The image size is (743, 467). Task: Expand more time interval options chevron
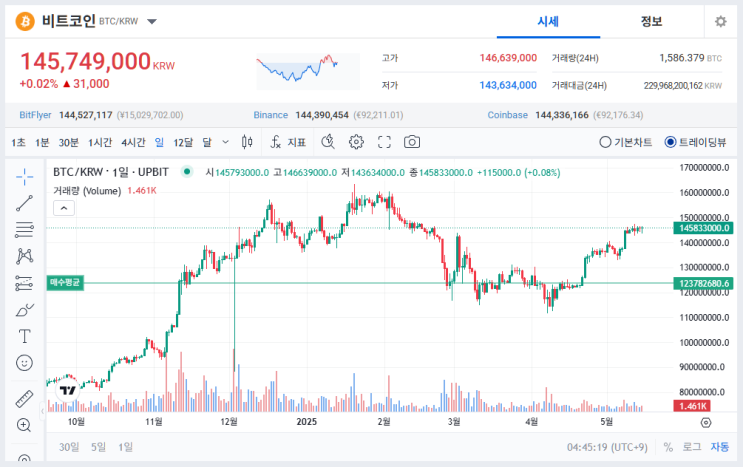[226, 142]
